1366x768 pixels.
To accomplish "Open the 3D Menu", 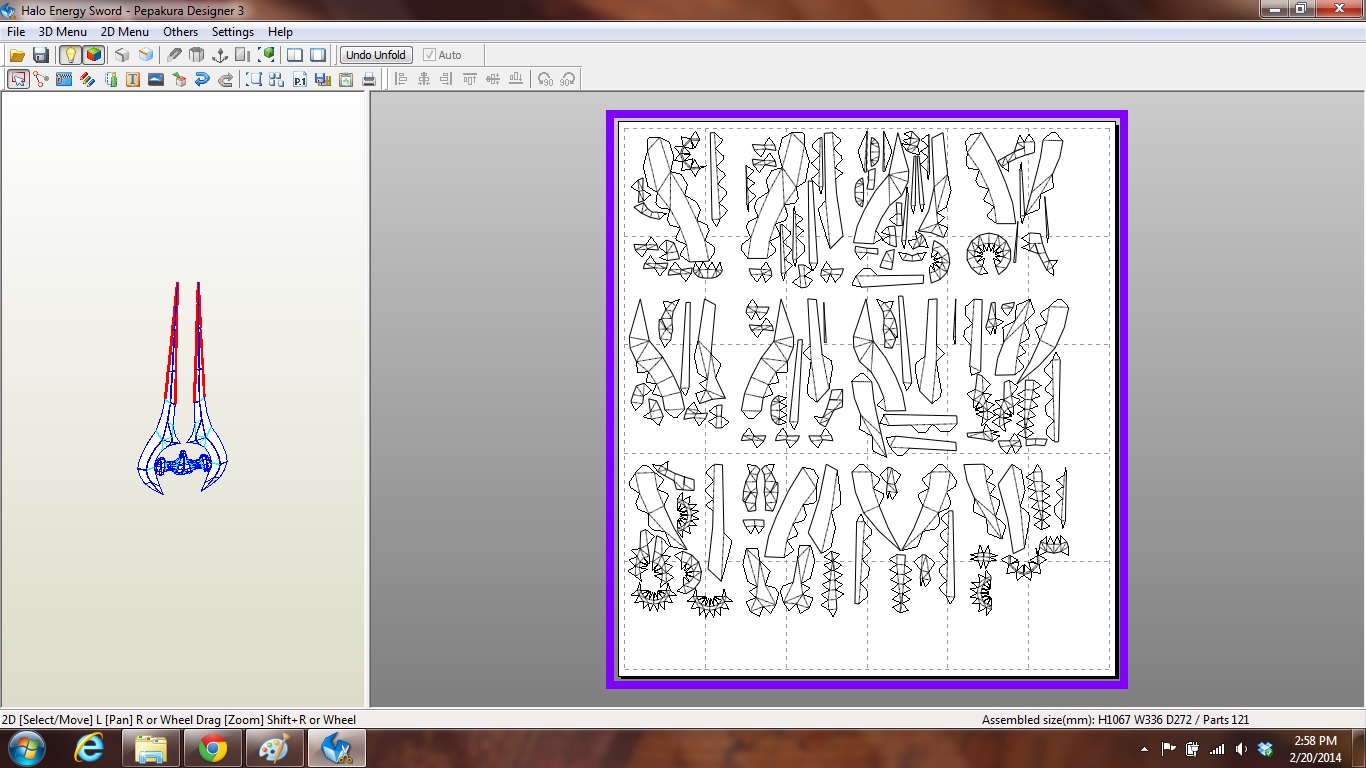I will point(63,32).
